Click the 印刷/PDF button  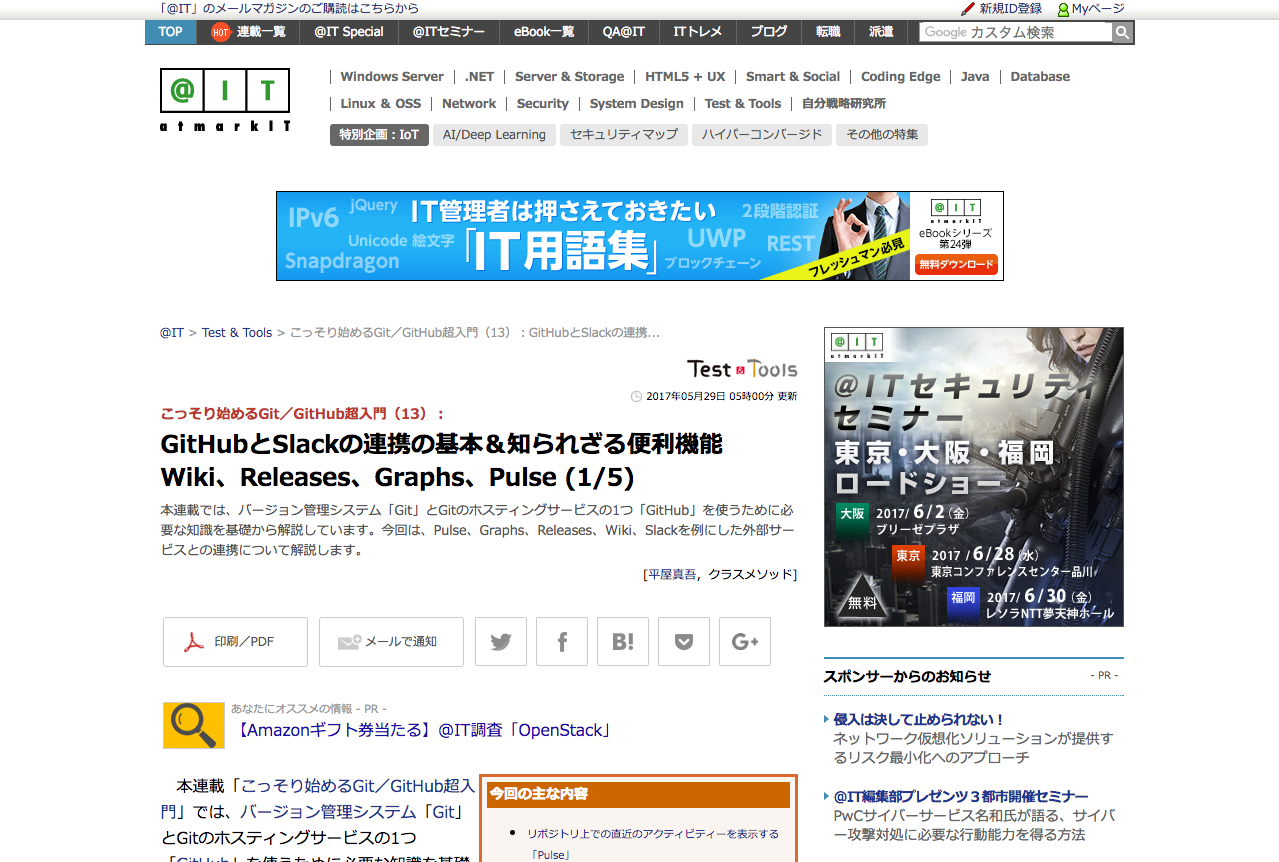[235, 642]
